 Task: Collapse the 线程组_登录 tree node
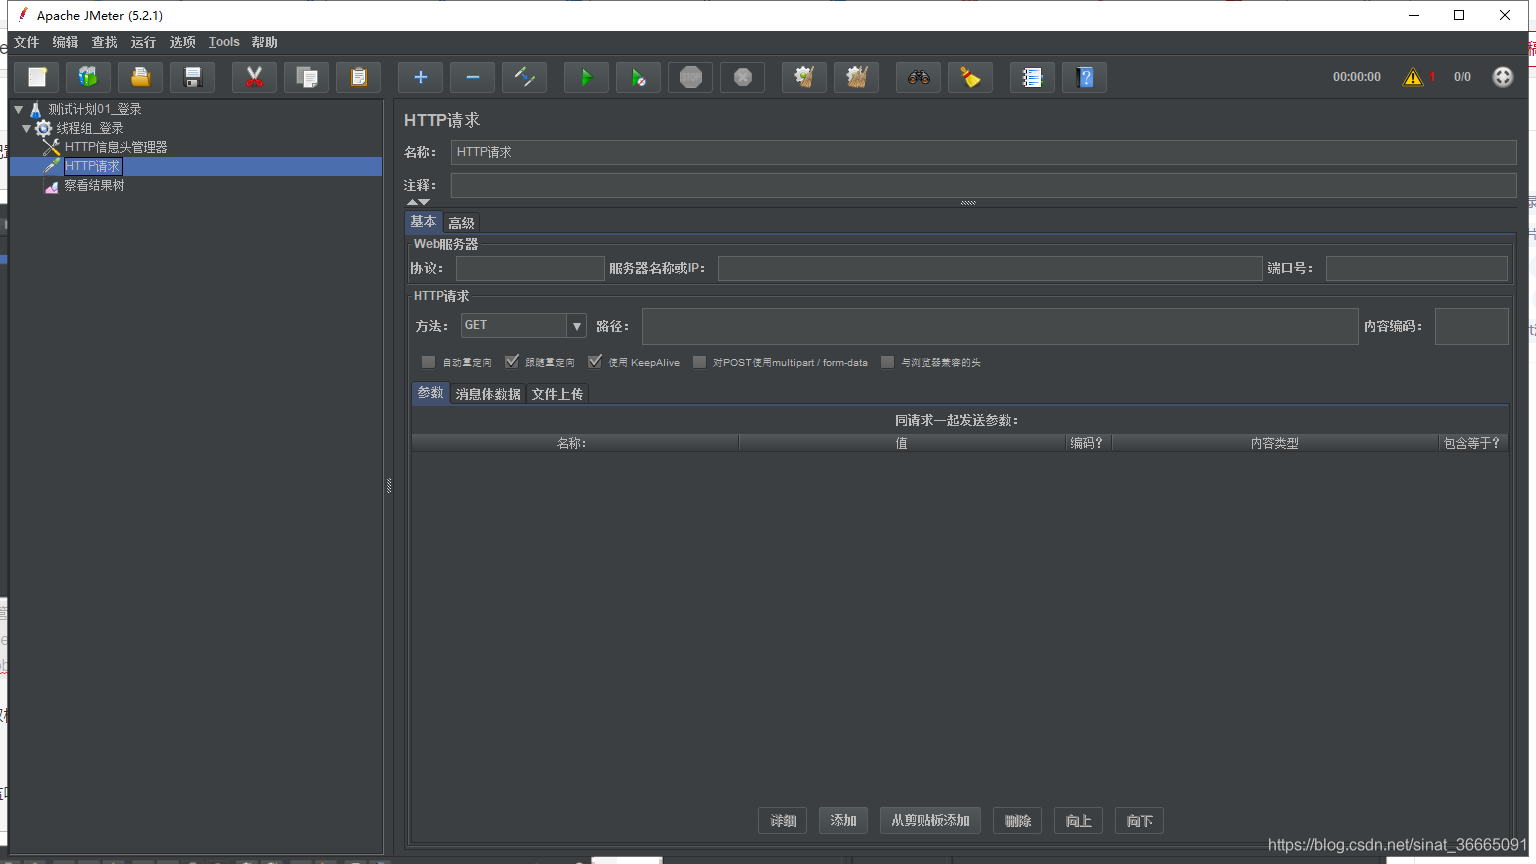coord(26,128)
